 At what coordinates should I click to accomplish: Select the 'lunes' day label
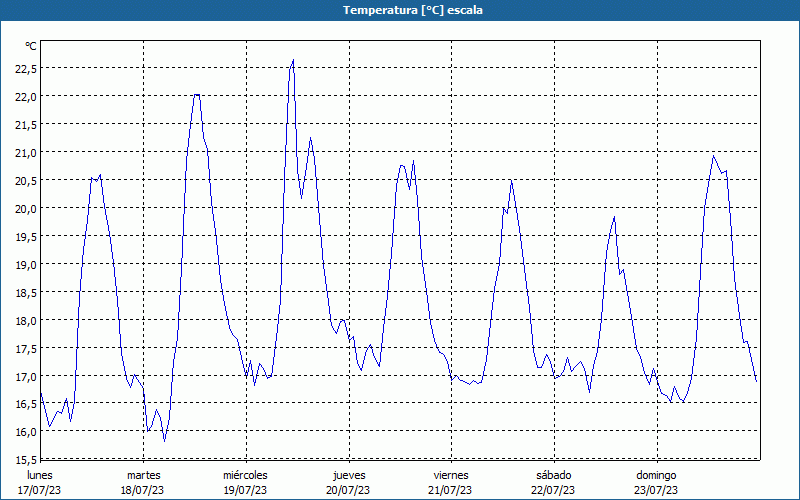(40, 476)
